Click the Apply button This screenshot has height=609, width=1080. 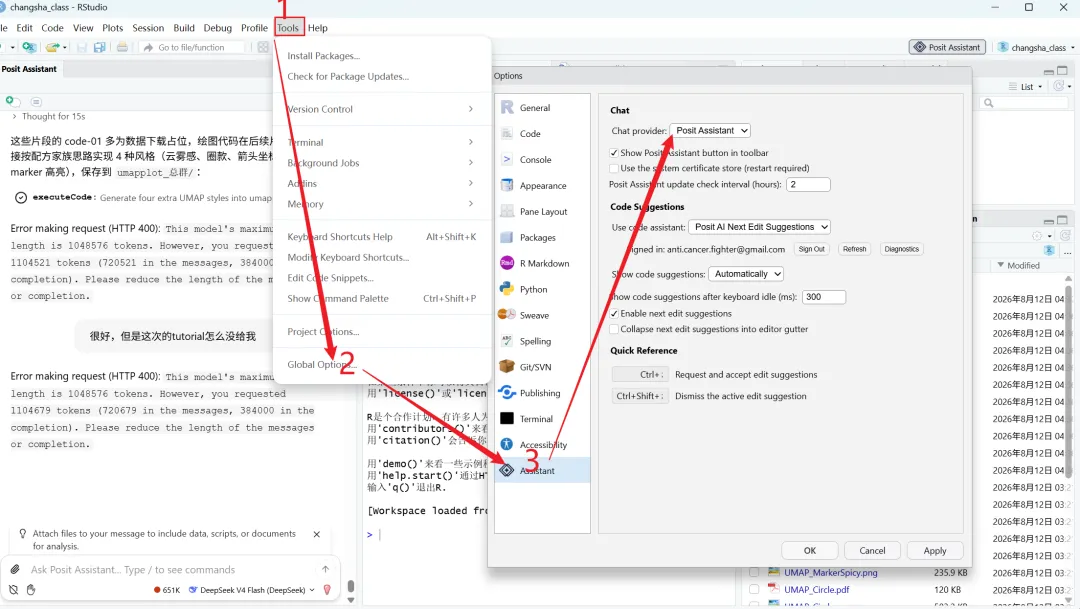pyautogui.click(x=935, y=550)
